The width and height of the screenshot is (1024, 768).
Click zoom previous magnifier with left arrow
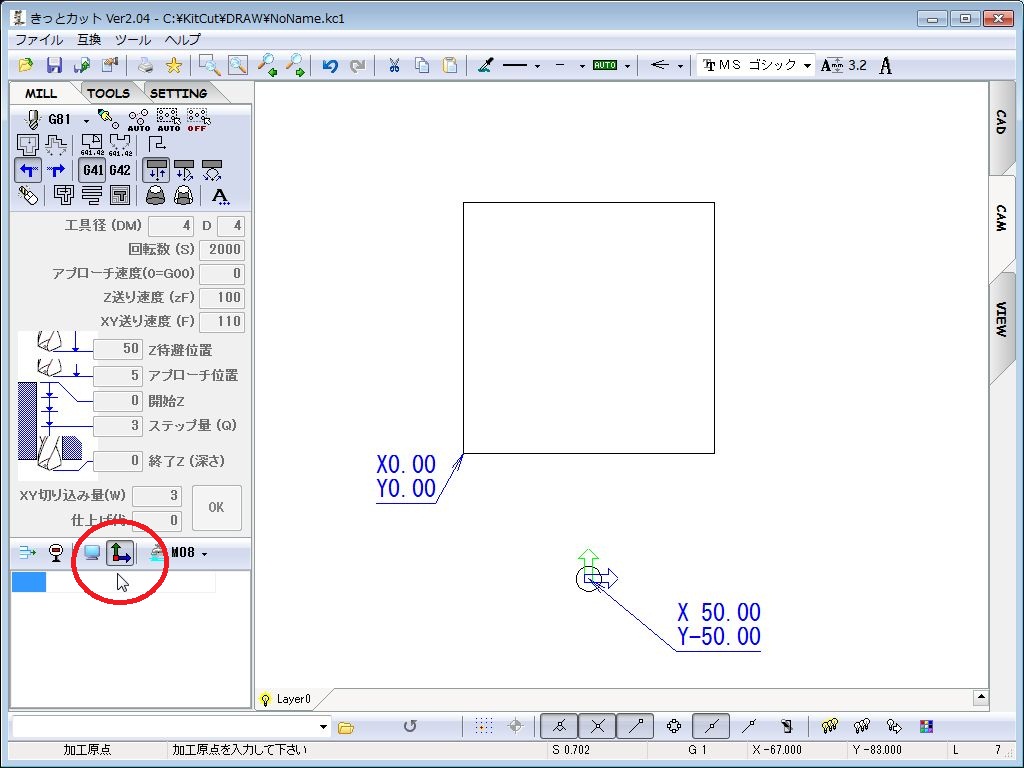tap(266, 65)
